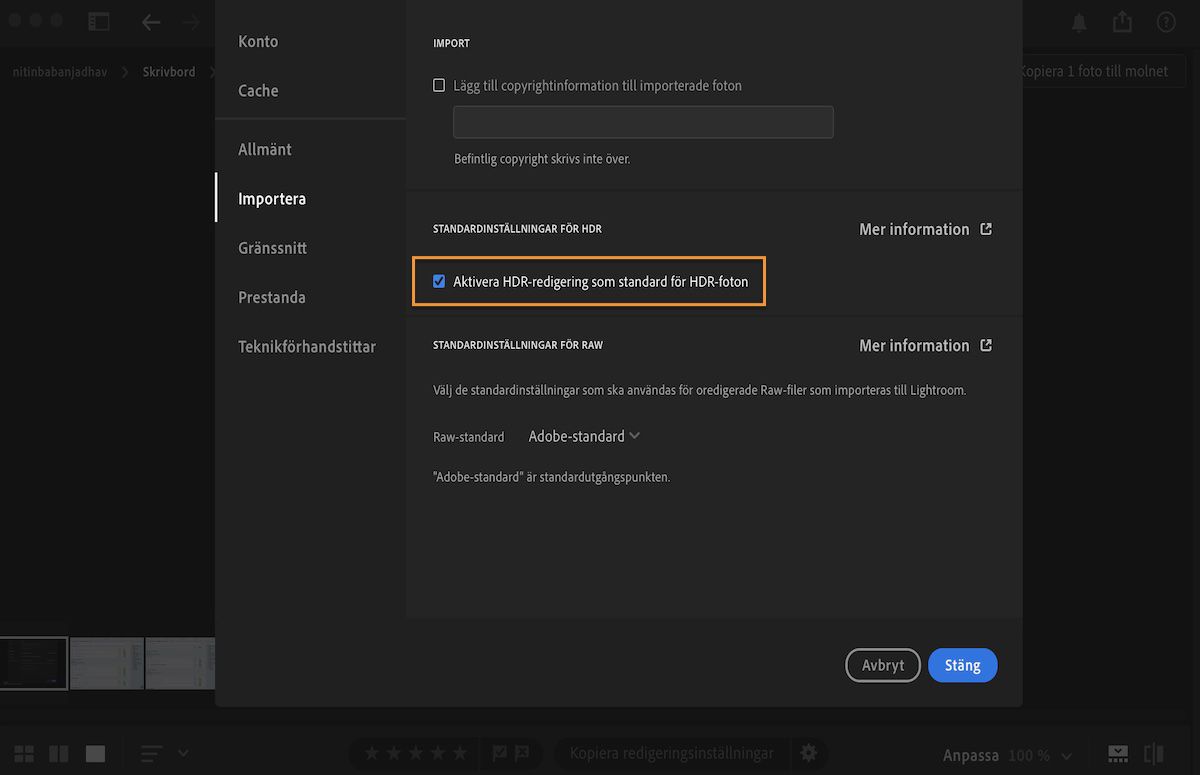
Task: Enable Lägg till copyrightinformation till importerade foton
Action: click(439, 85)
